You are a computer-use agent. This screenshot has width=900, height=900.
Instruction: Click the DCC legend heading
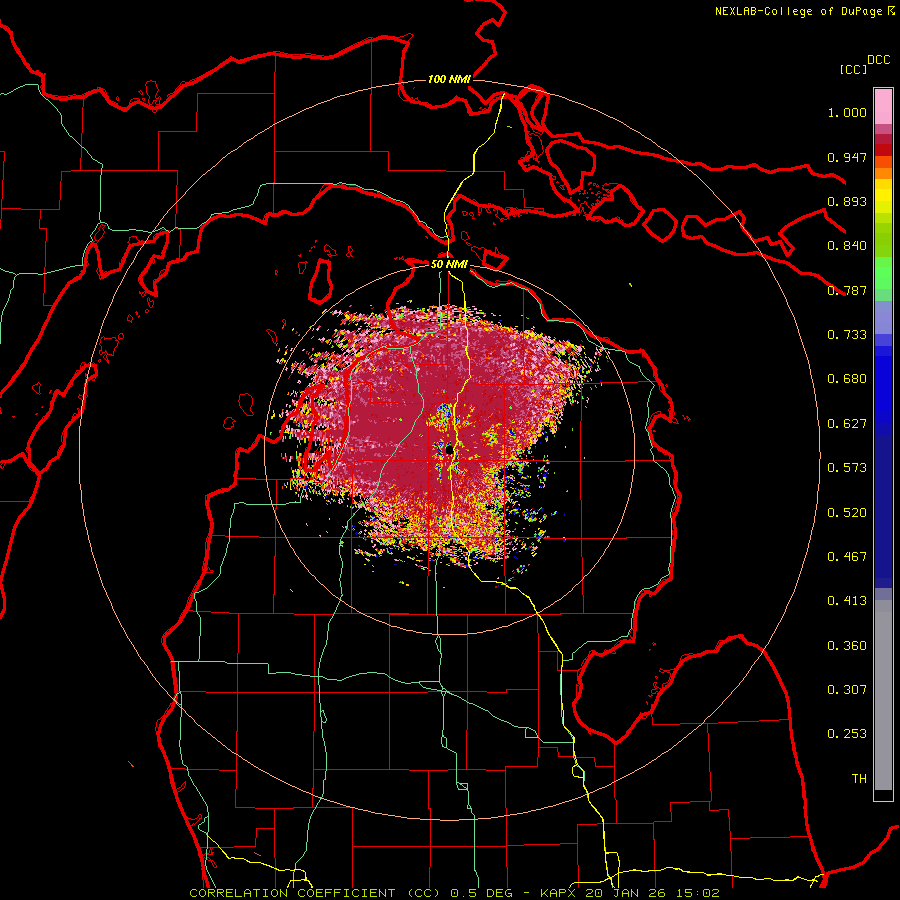pos(879,60)
